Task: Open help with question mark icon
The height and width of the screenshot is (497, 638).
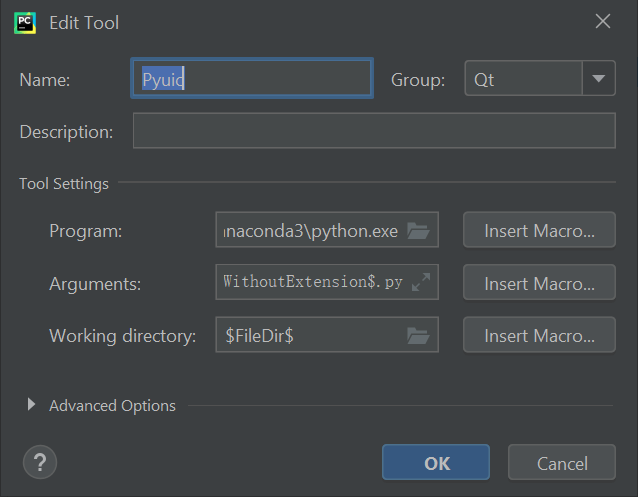Action: [x=40, y=462]
